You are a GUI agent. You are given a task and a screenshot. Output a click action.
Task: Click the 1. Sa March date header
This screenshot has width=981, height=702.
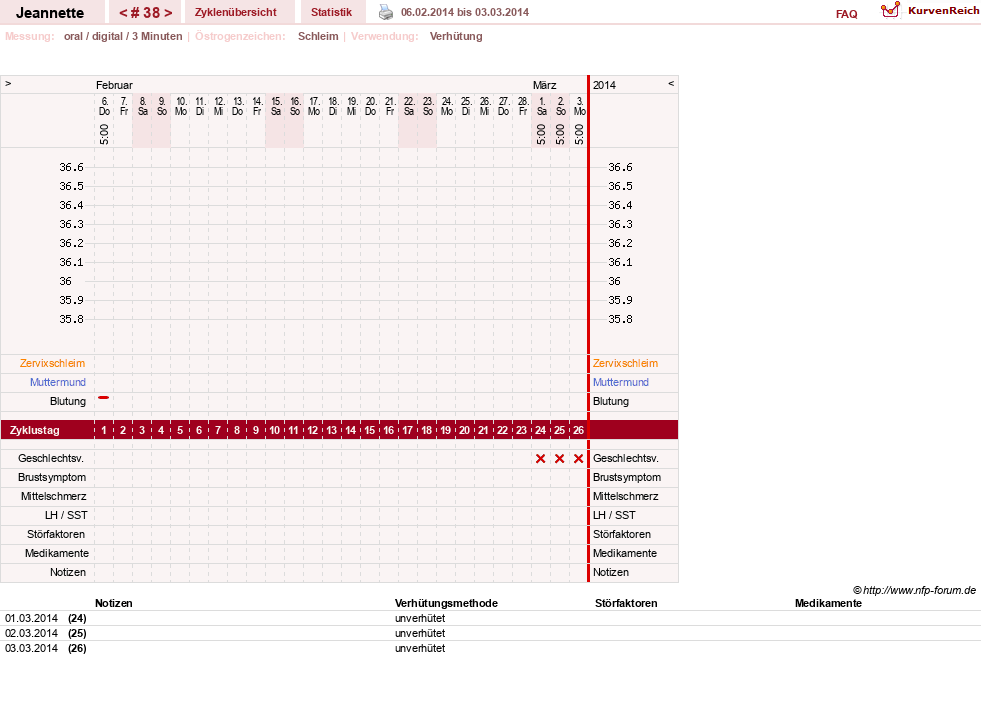point(542,106)
